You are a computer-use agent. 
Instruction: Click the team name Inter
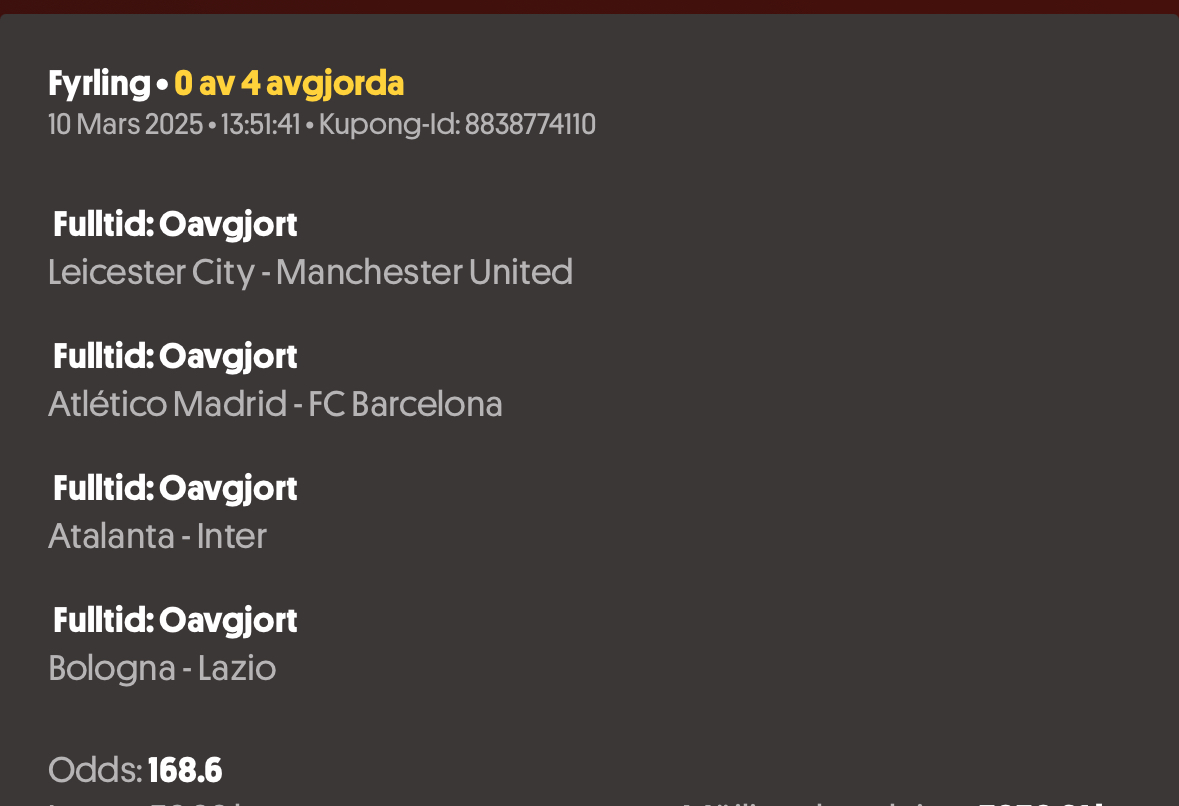[232, 536]
